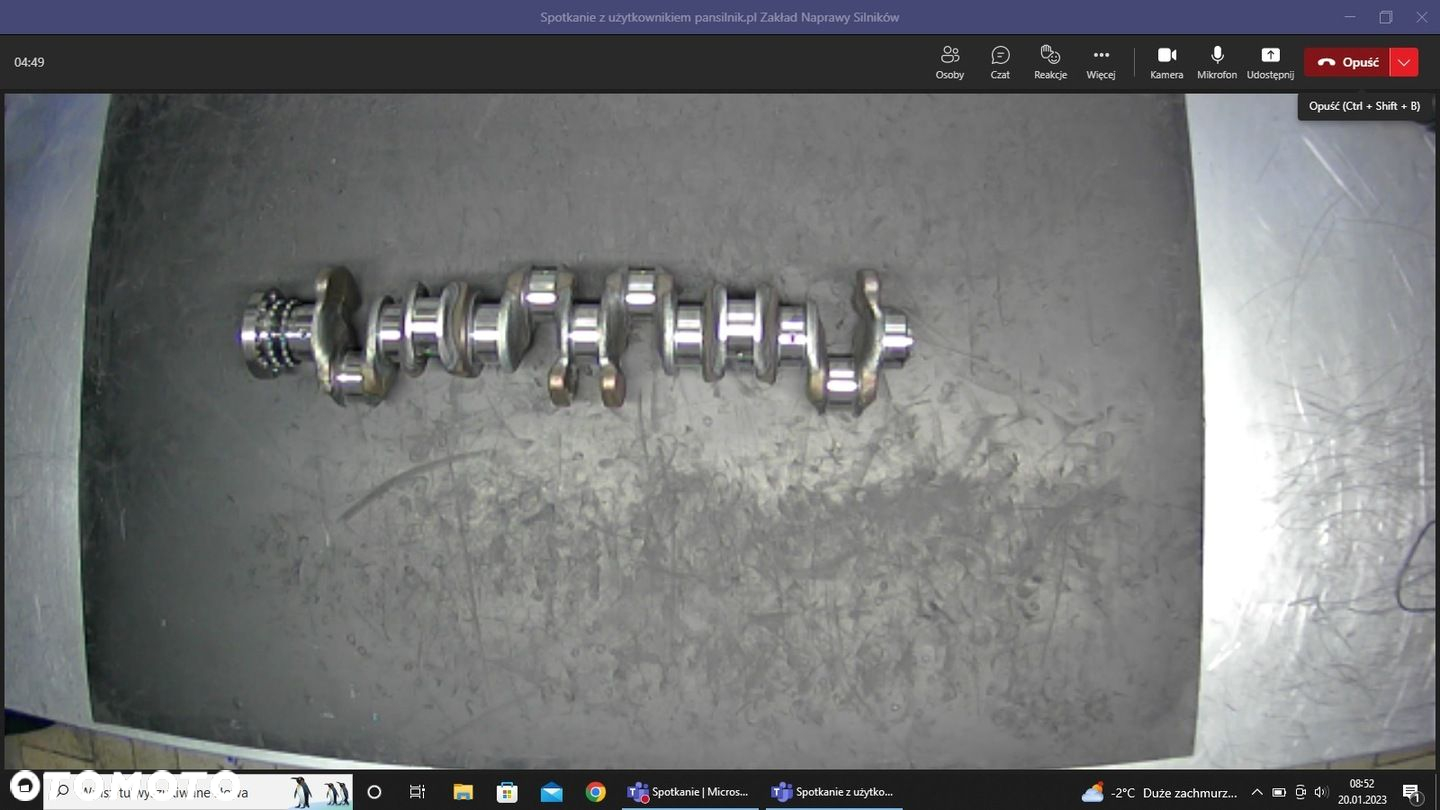Leave the meeting with Opuść button
This screenshot has height=810, width=1440.
(x=1347, y=62)
